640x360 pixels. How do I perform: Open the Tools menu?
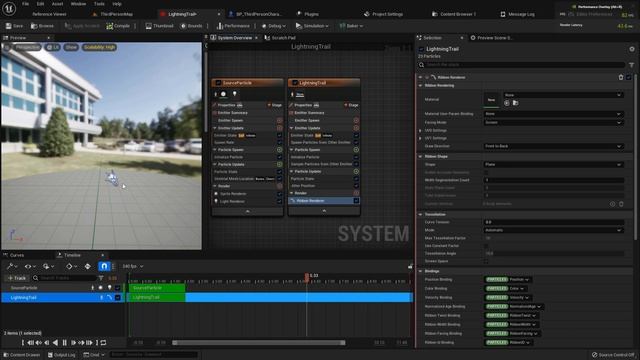point(99,4)
